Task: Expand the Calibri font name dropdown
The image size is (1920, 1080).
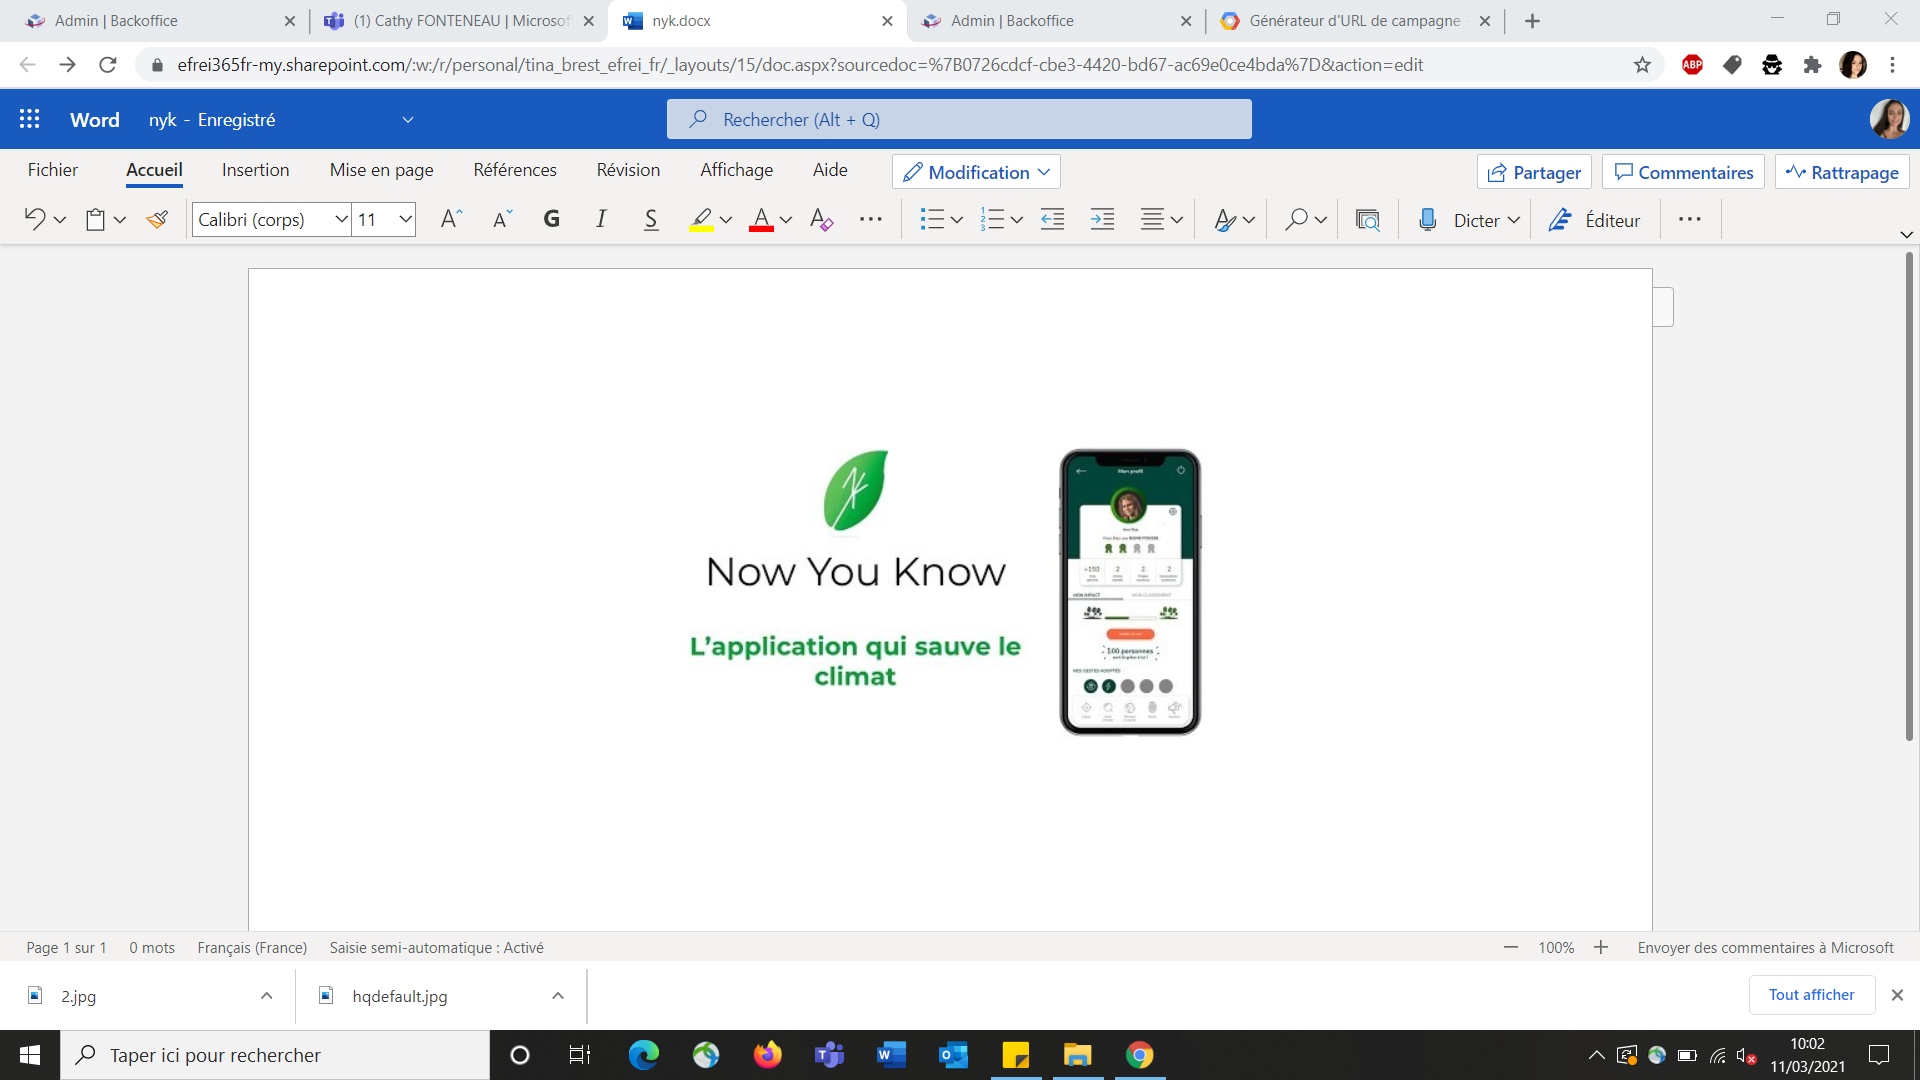Action: tap(341, 220)
